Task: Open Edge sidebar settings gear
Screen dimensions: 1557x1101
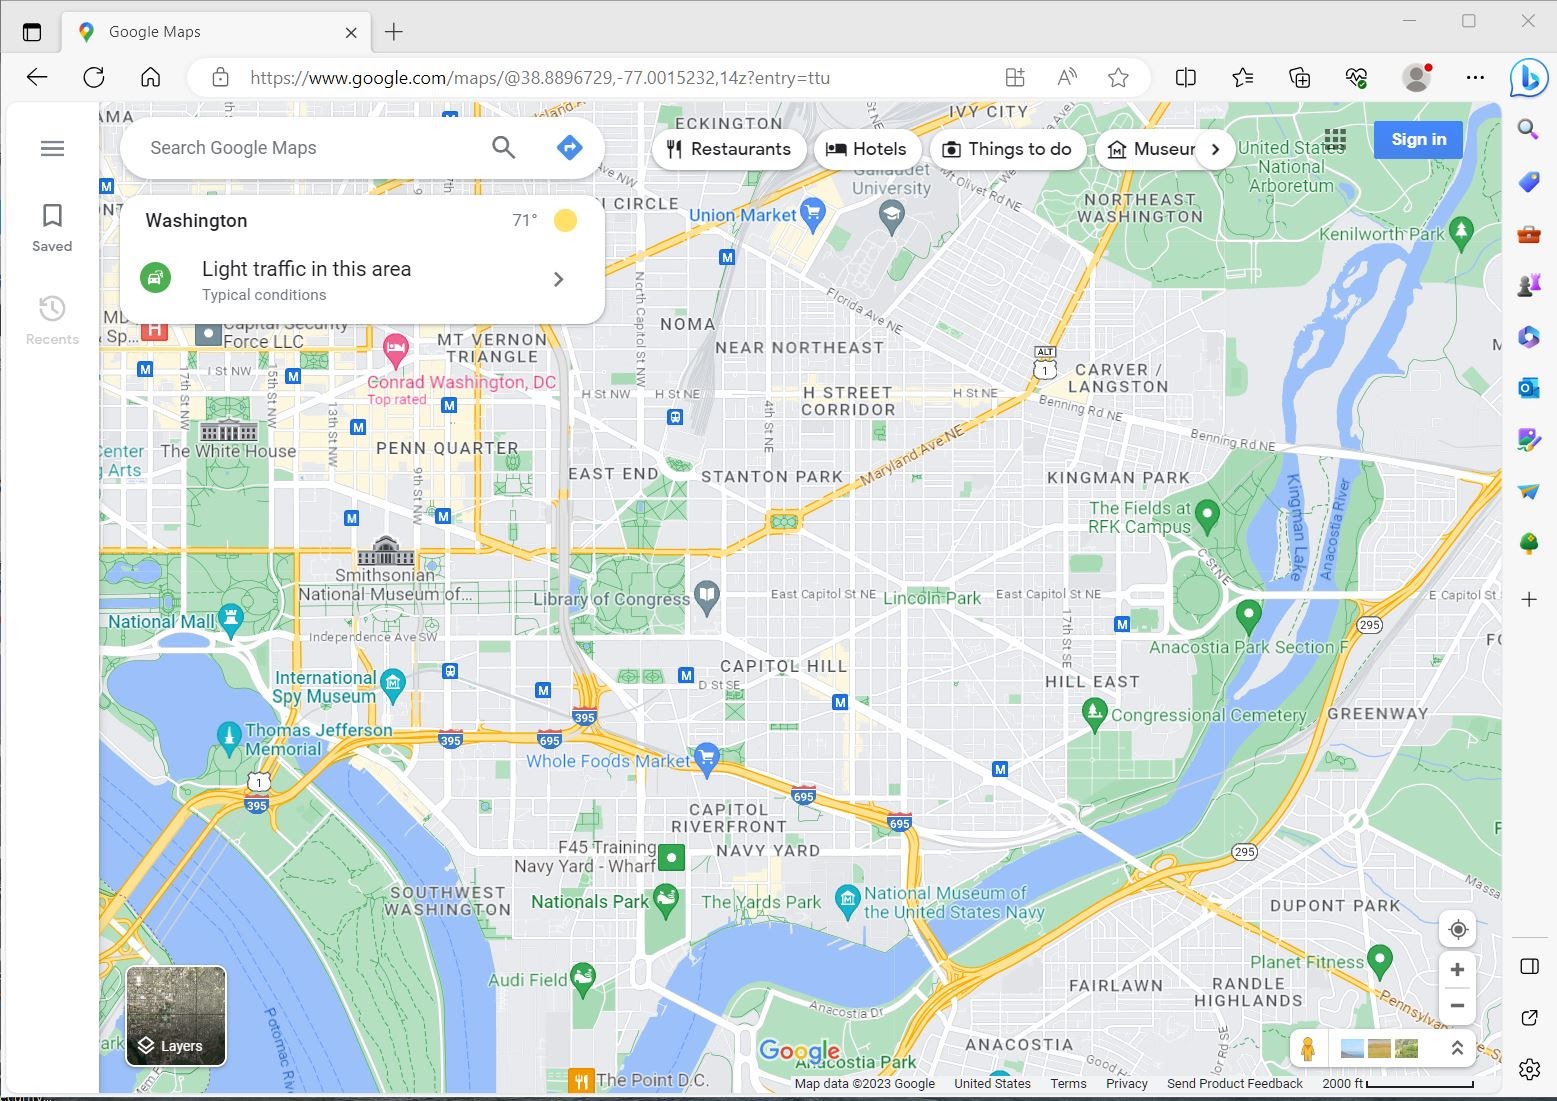Action: 1529,1070
